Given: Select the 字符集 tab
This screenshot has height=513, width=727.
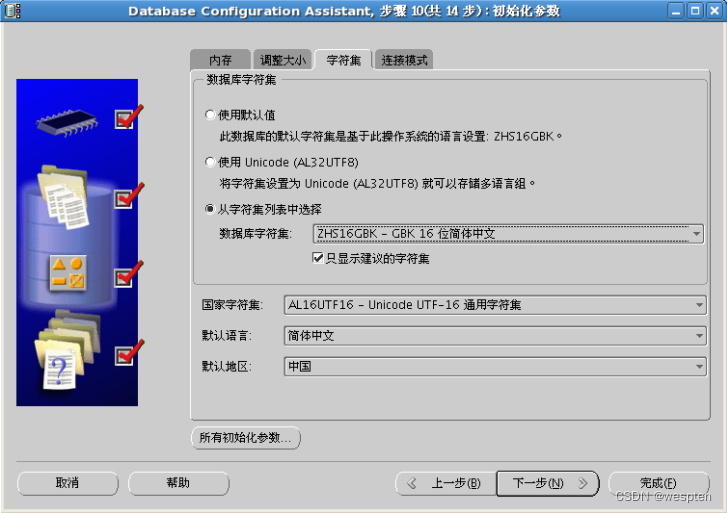Looking at the screenshot, I should 343,60.
